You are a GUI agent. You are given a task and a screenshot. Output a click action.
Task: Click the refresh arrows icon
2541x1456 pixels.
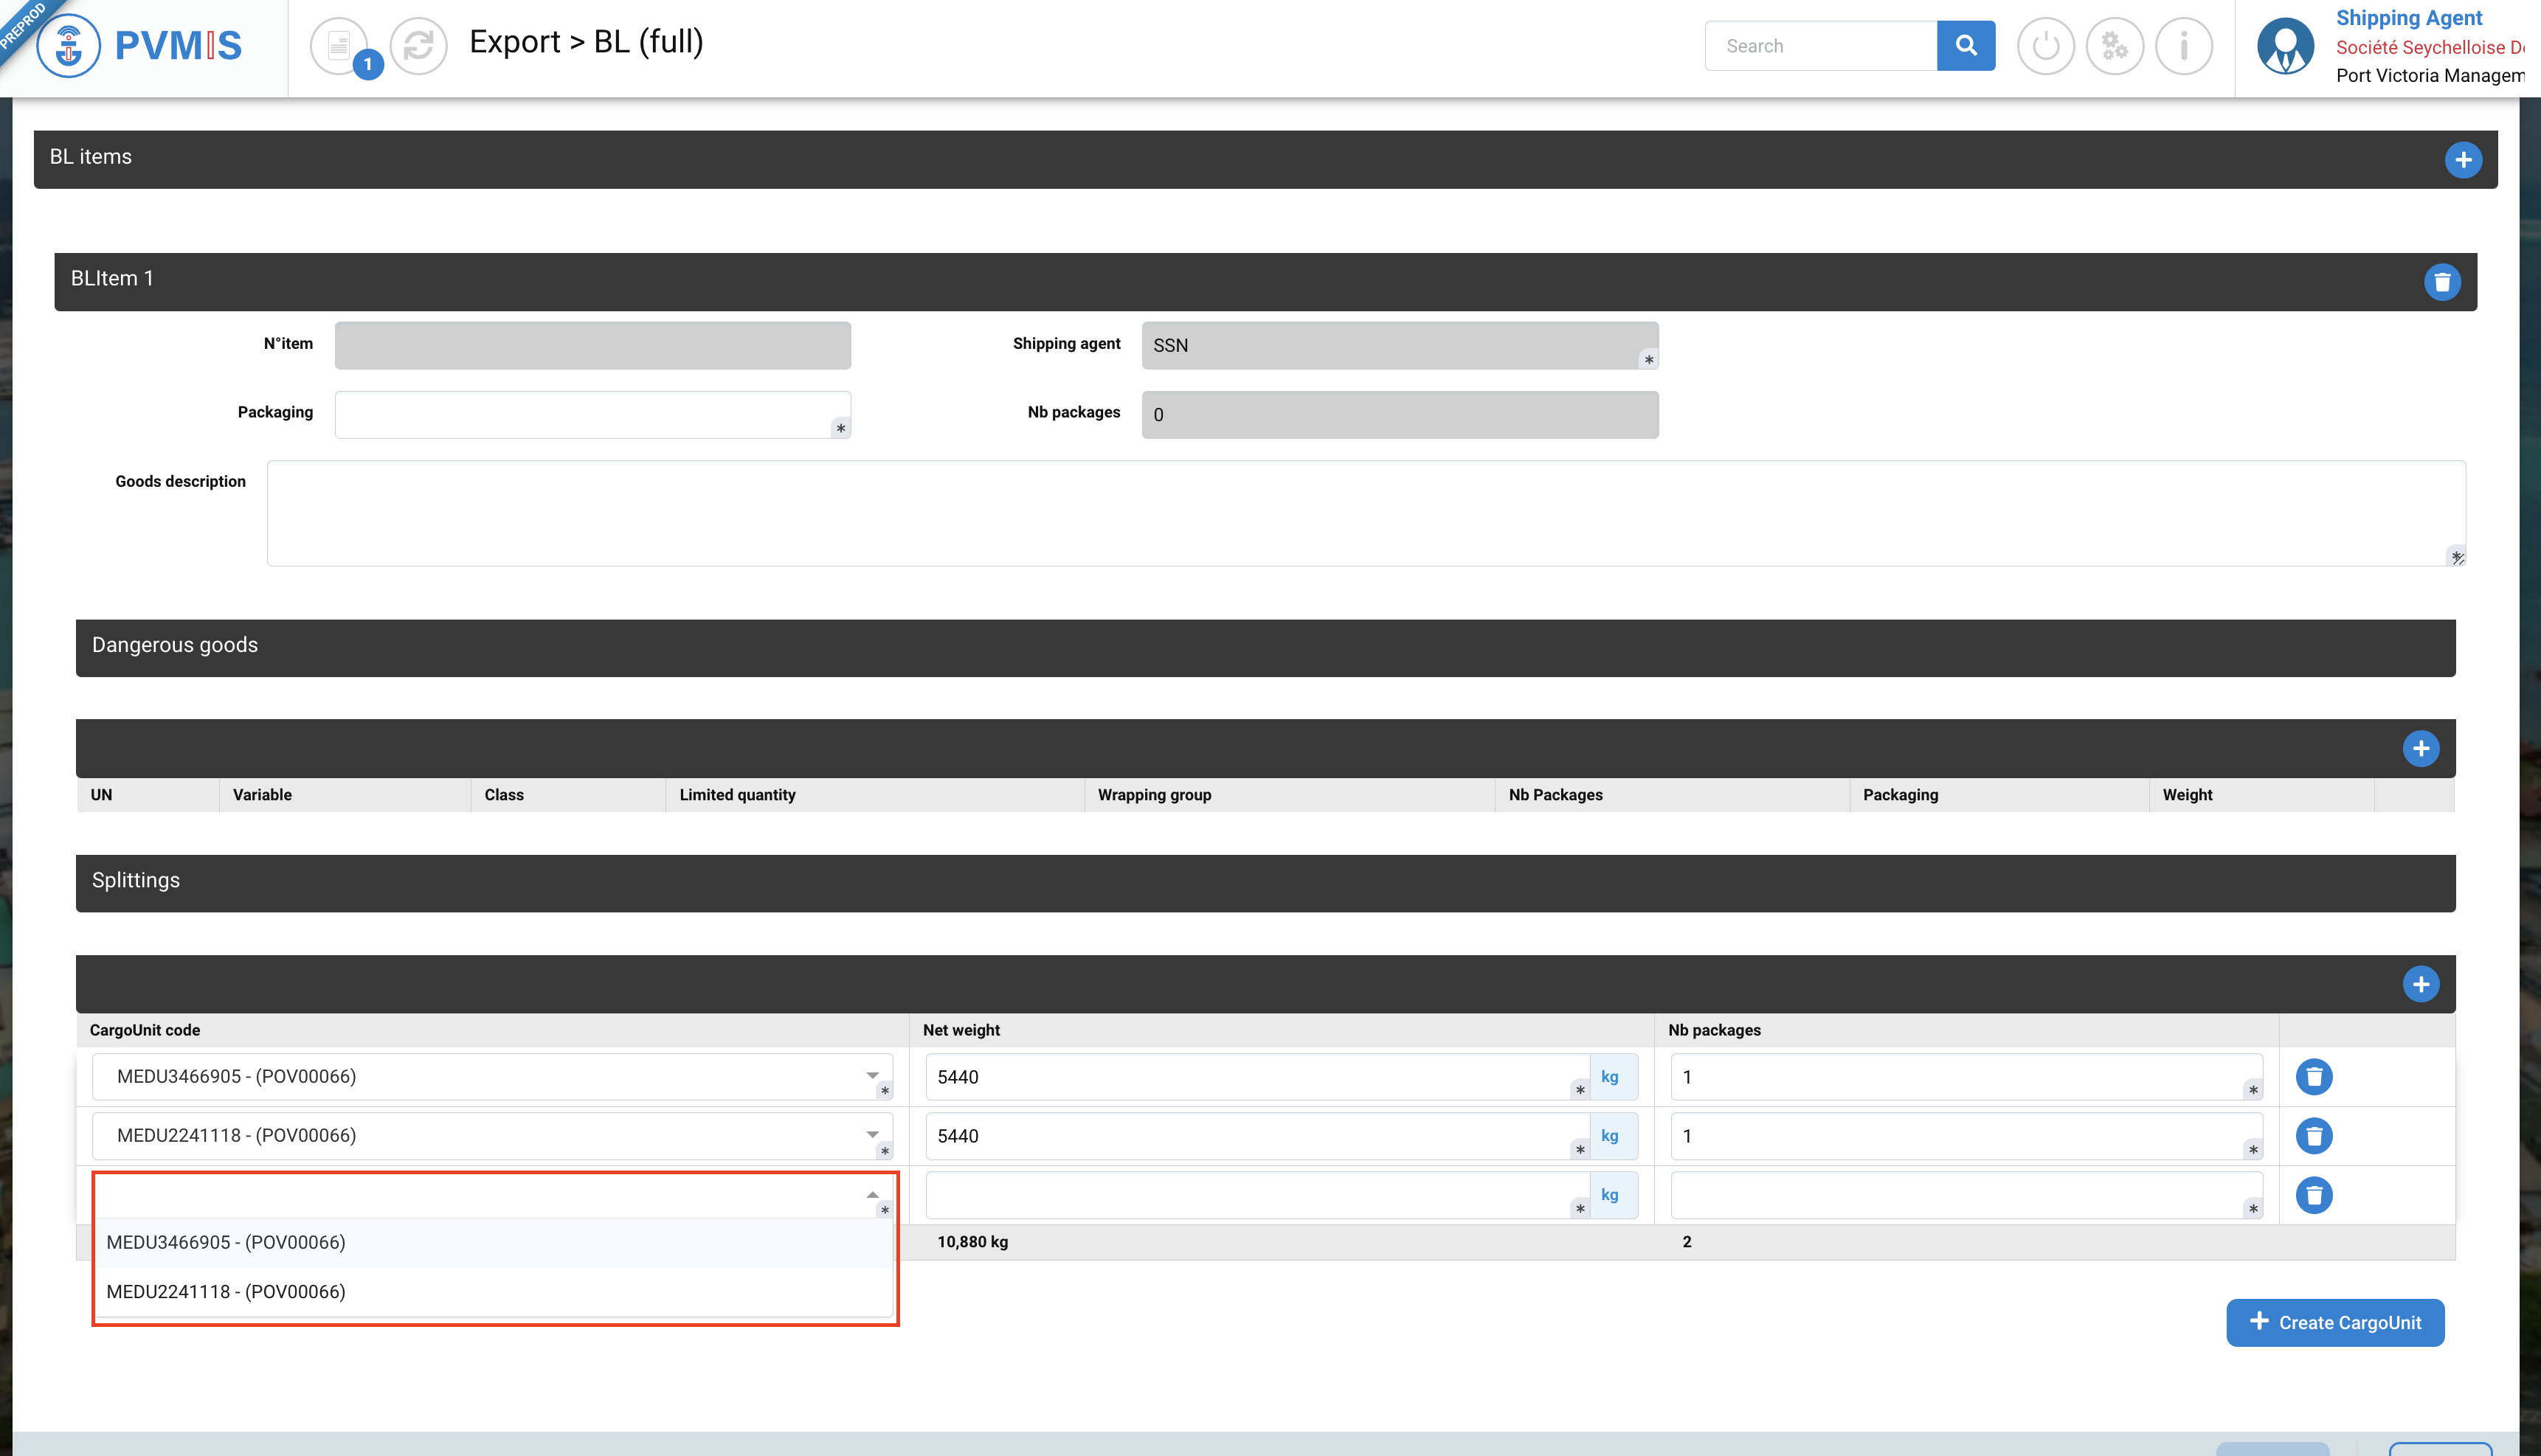tap(418, 45)
